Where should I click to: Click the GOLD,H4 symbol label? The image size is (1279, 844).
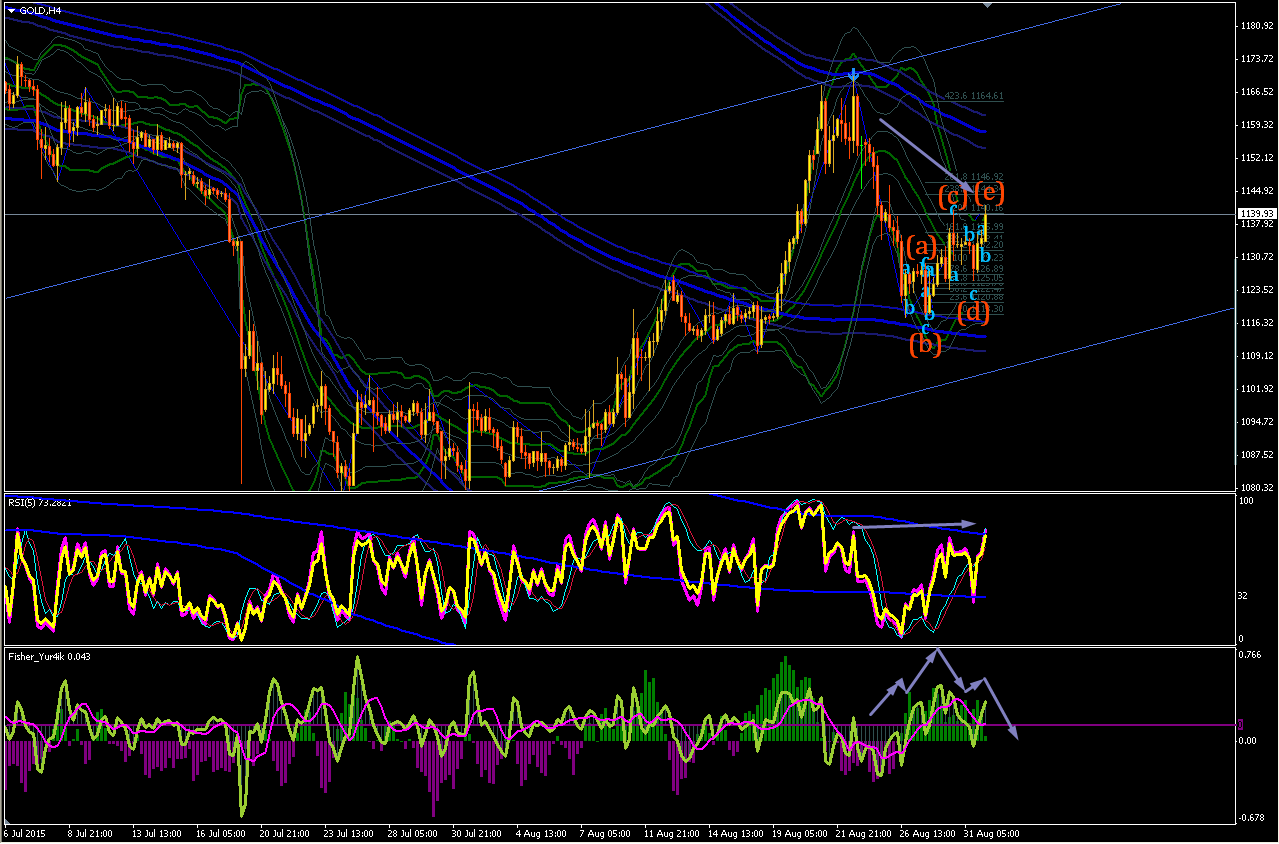[39, 10]
